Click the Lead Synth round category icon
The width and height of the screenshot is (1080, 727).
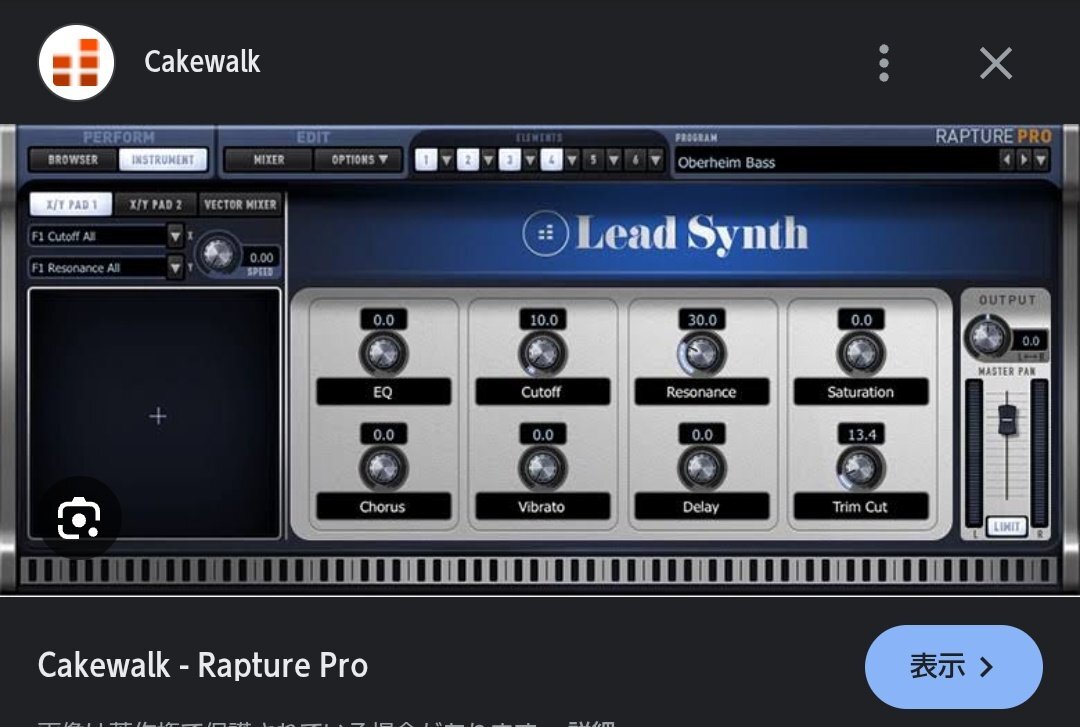(546, 233)
